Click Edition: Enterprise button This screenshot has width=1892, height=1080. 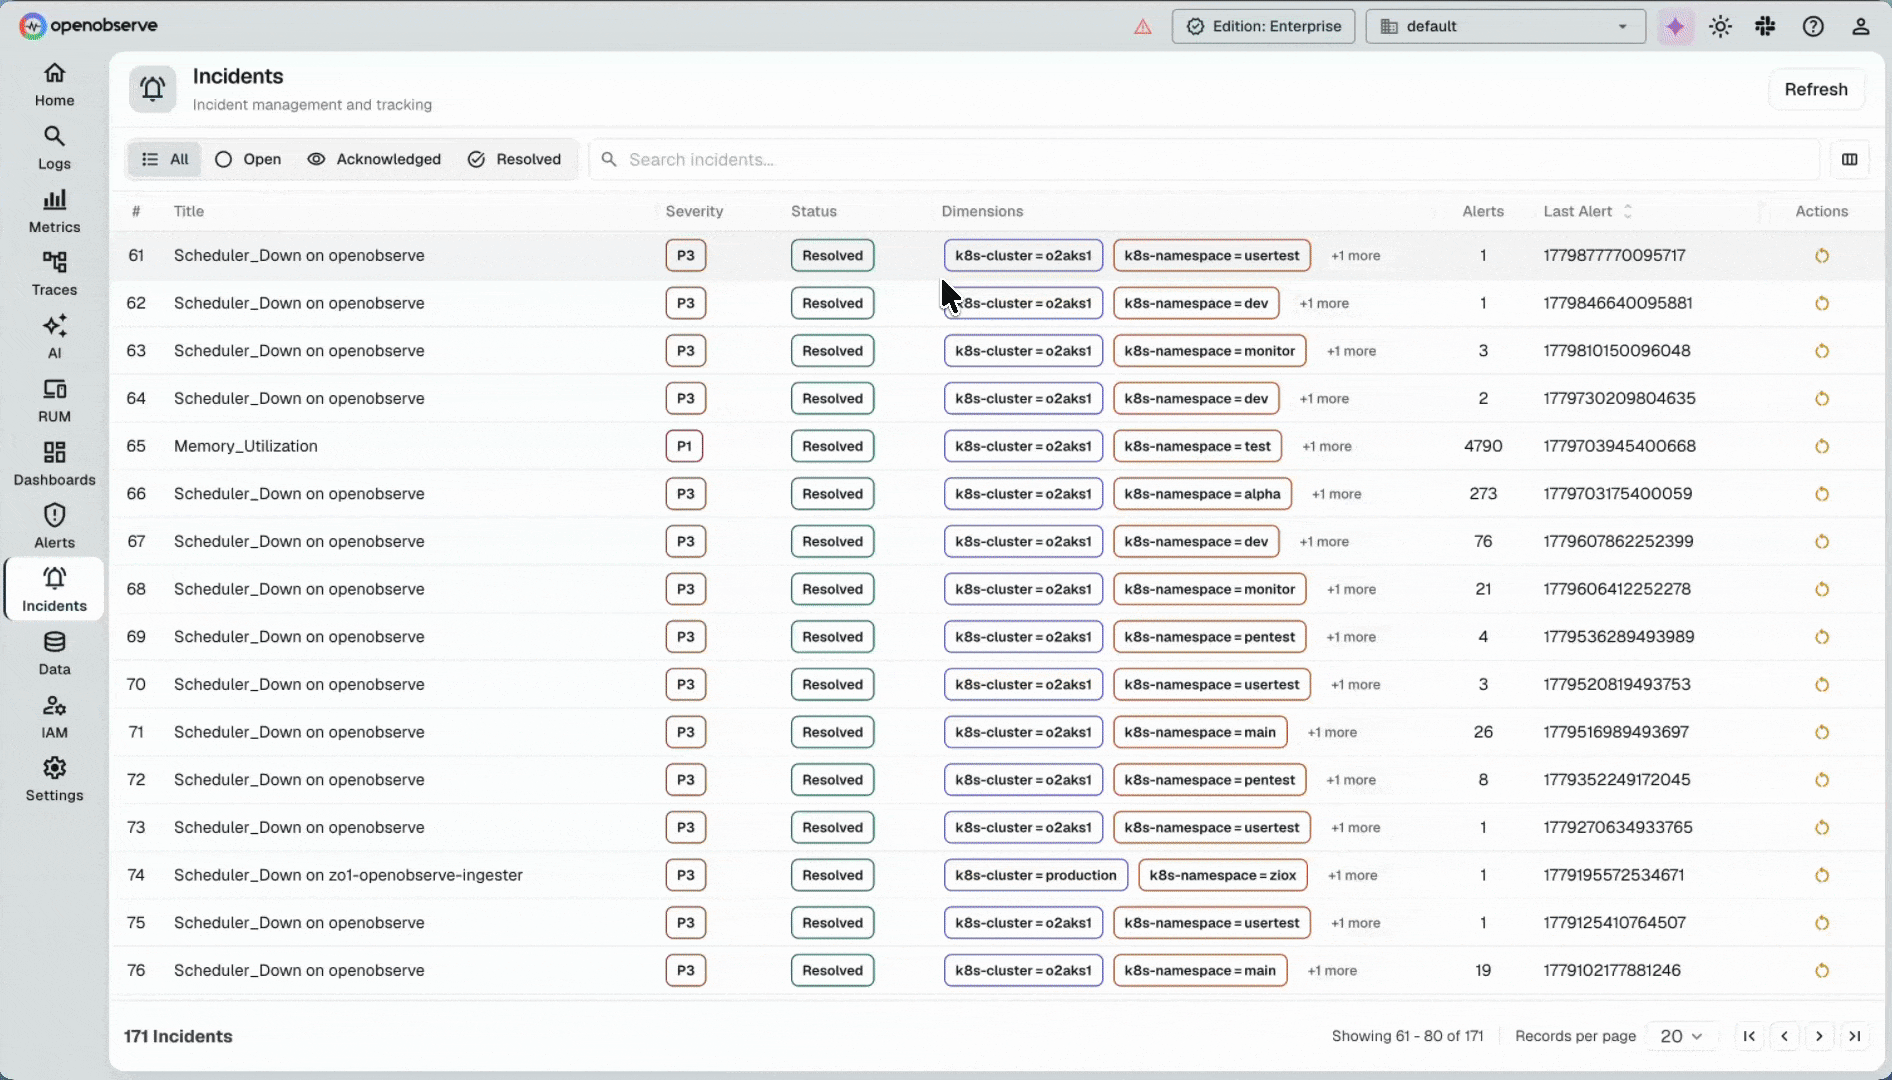(1263, 27)
